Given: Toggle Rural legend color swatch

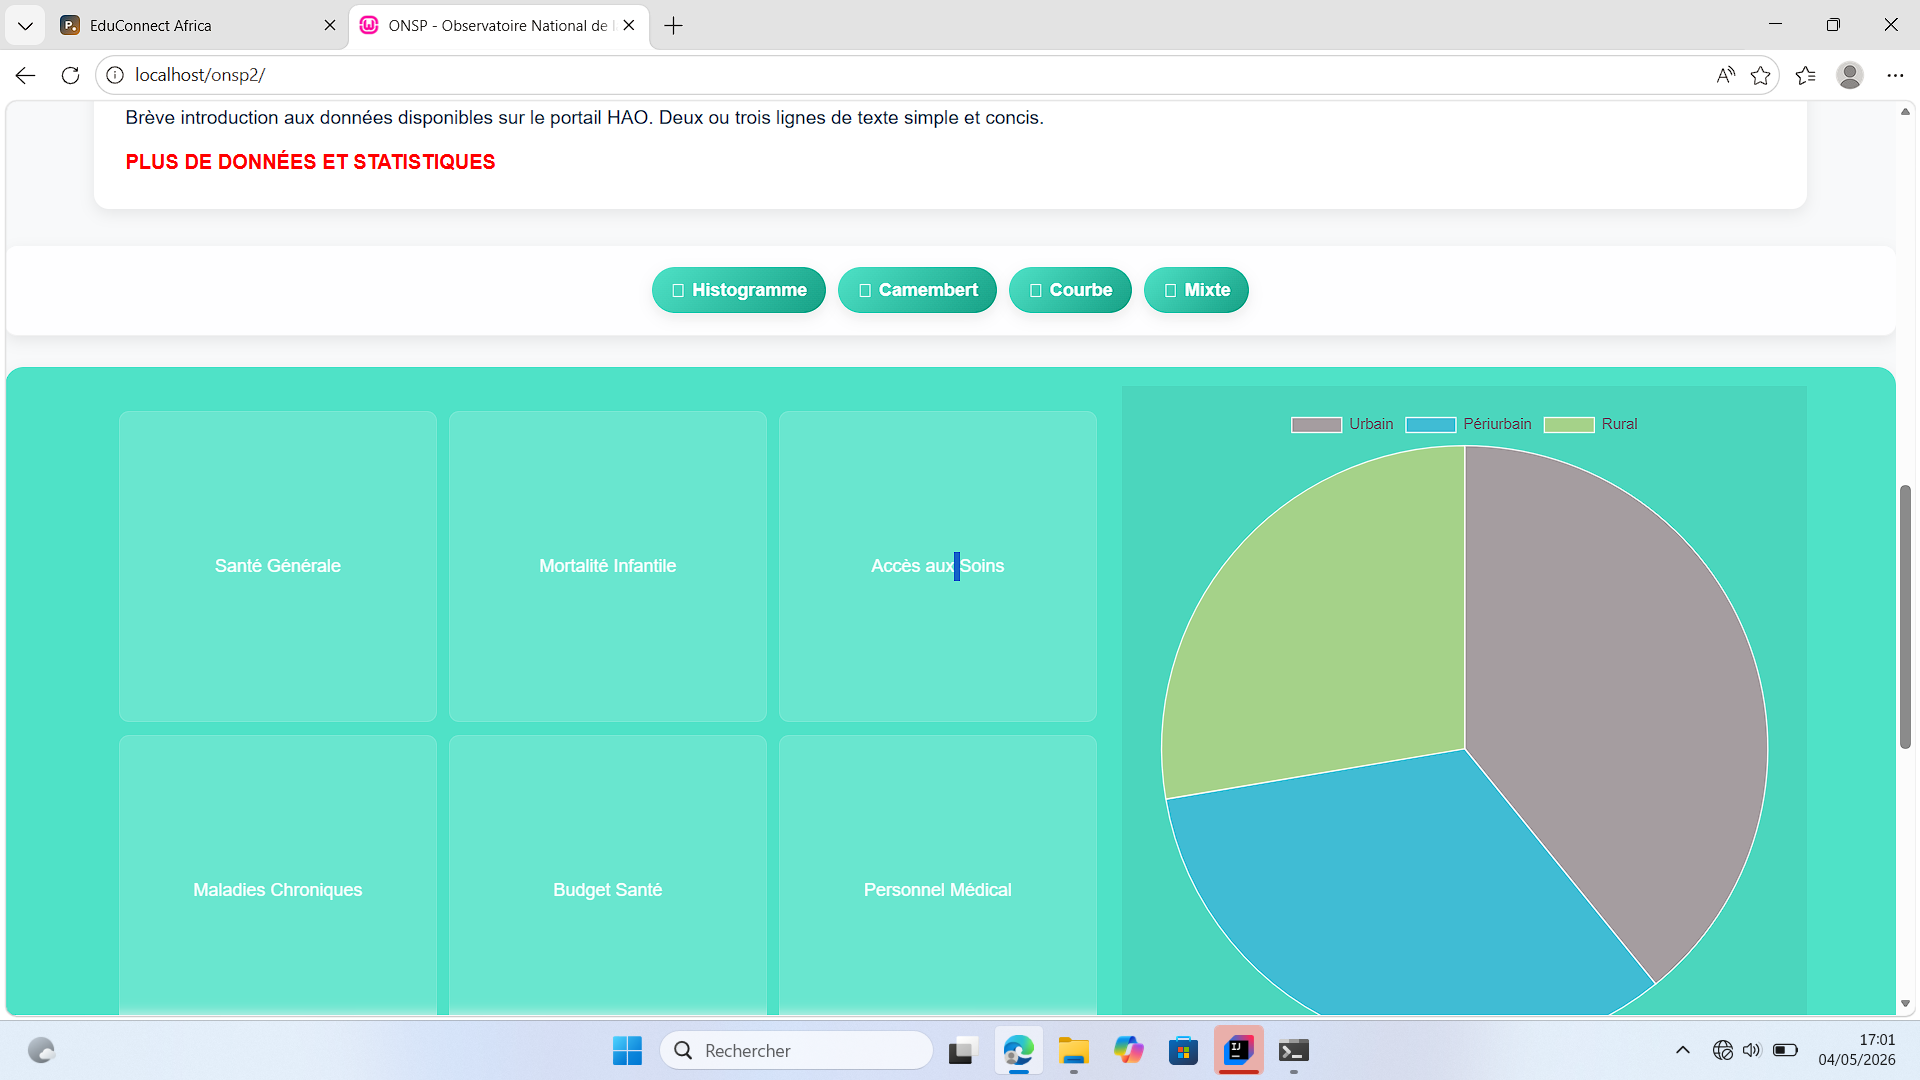Looking at the screenshot, I should pos(1569,425).
